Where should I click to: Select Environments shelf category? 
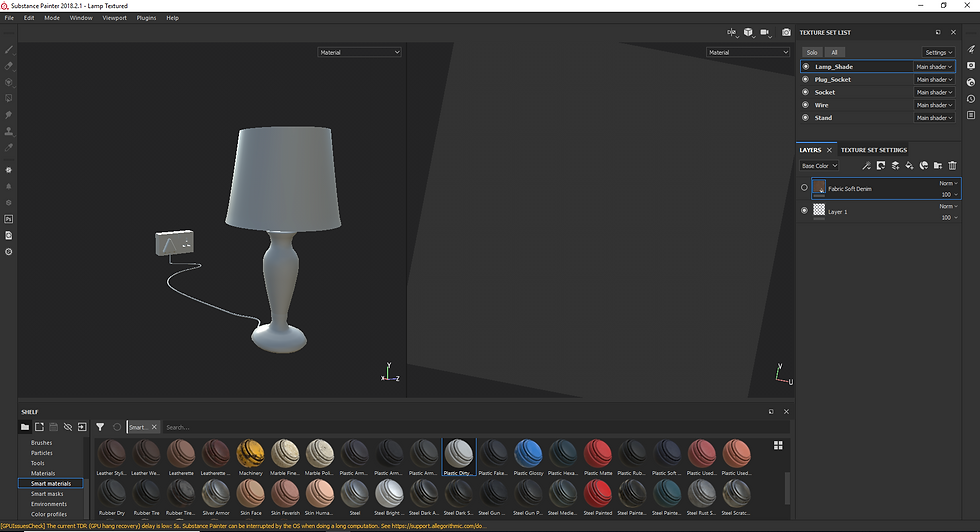click(x=49, y=504)
